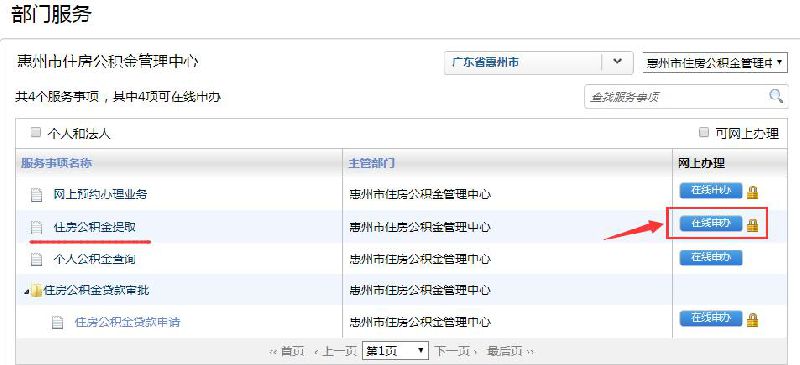Sort by 服务事项名称 column header
This screenshot has width=800, height=365.
coord(57,163)
